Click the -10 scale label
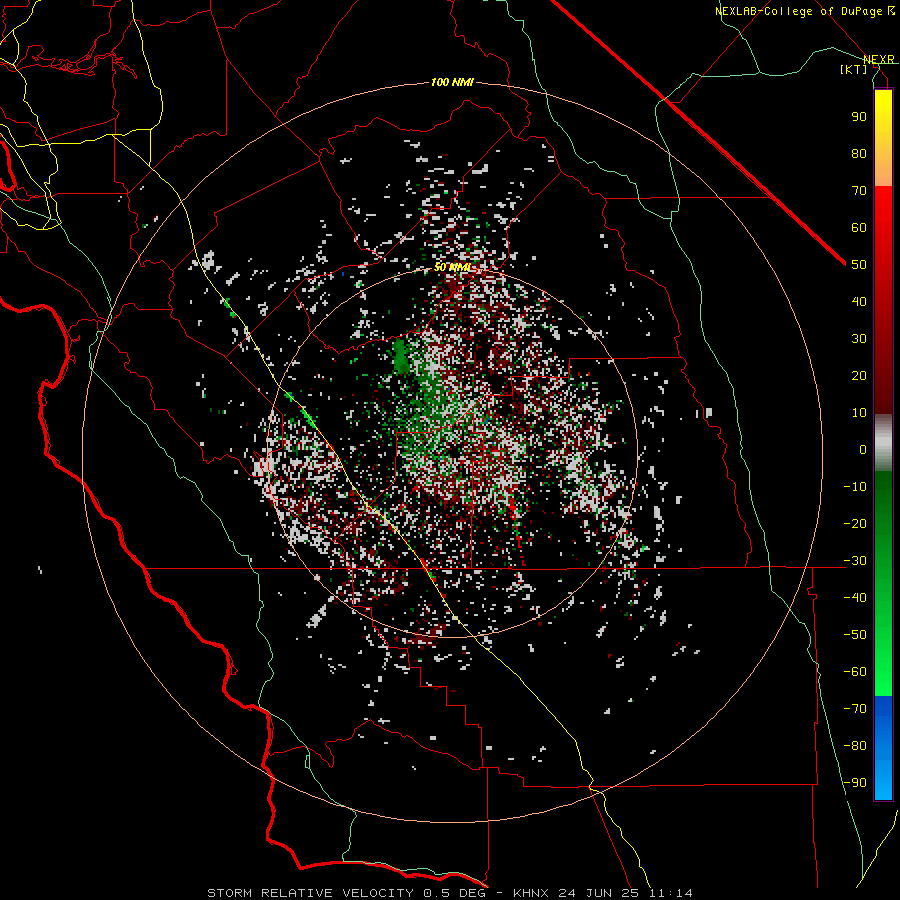 click(x=855, y=487)
